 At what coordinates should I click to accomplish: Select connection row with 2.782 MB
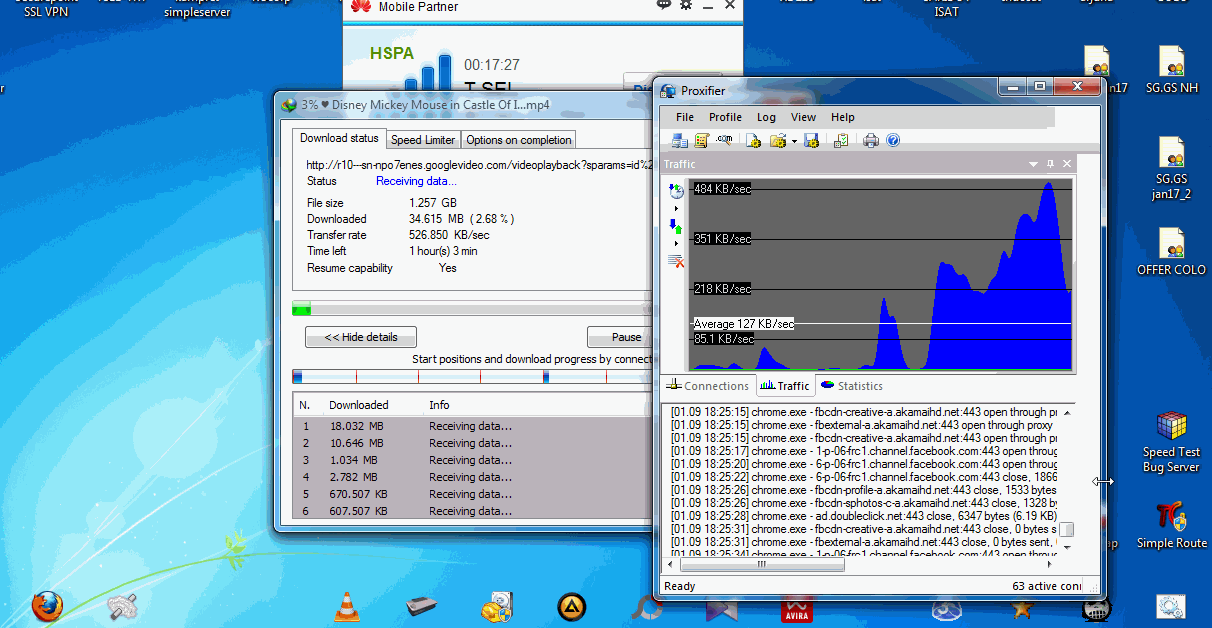(473, 477)
